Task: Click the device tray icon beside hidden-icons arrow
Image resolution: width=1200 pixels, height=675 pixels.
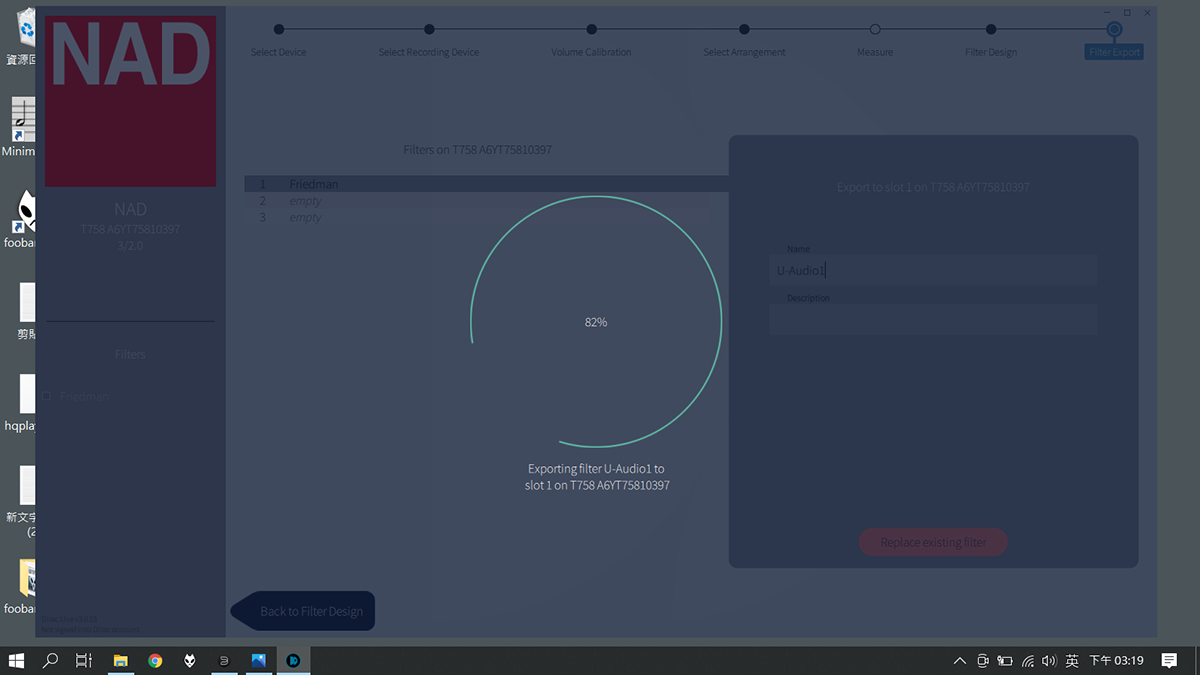Action: click(983, 661)
